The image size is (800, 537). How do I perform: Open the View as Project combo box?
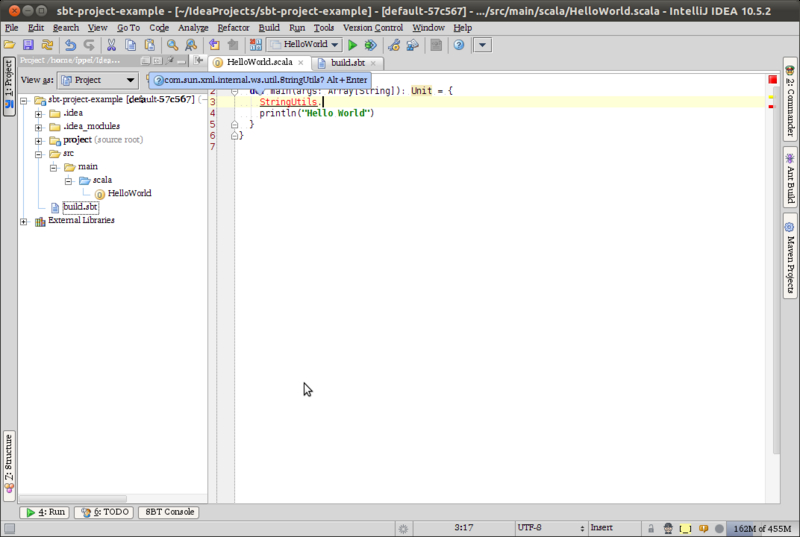point(97,80)
